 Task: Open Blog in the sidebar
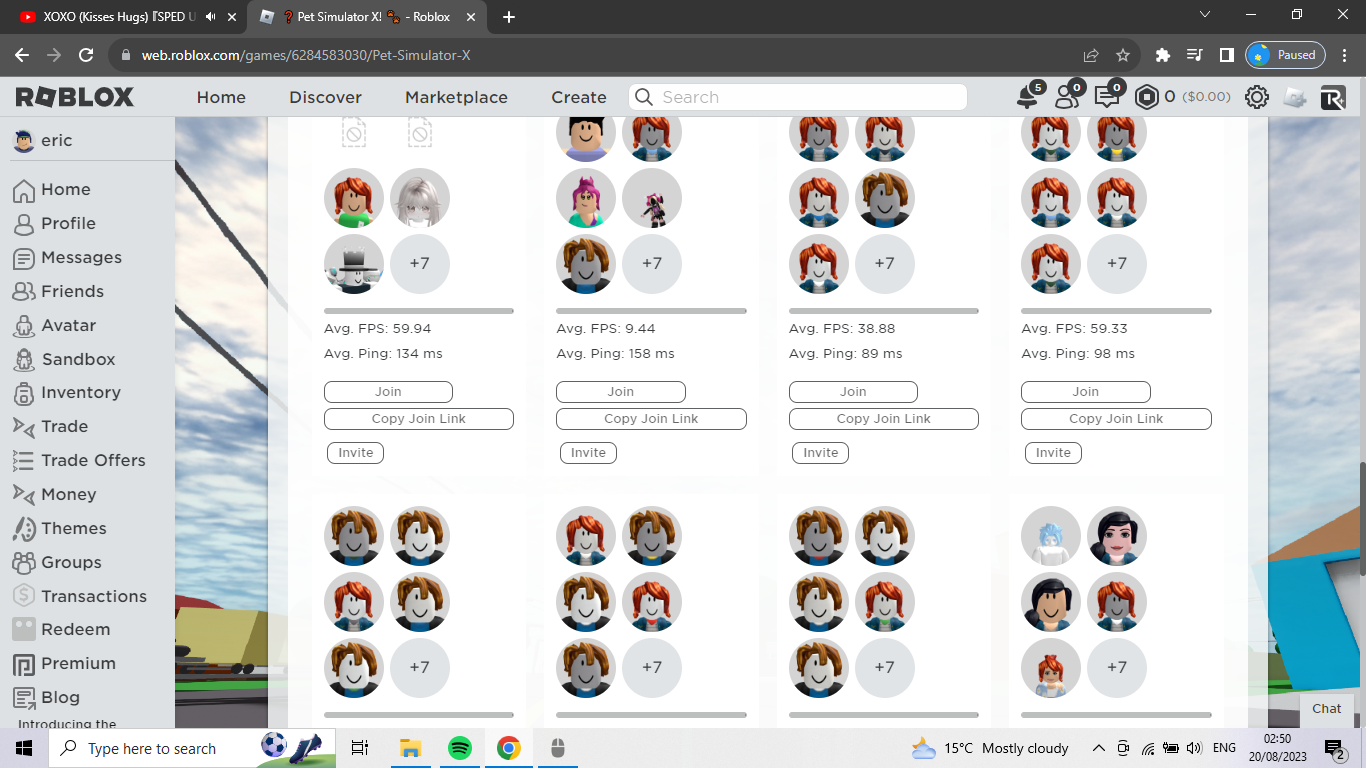[x=60, y=697]
